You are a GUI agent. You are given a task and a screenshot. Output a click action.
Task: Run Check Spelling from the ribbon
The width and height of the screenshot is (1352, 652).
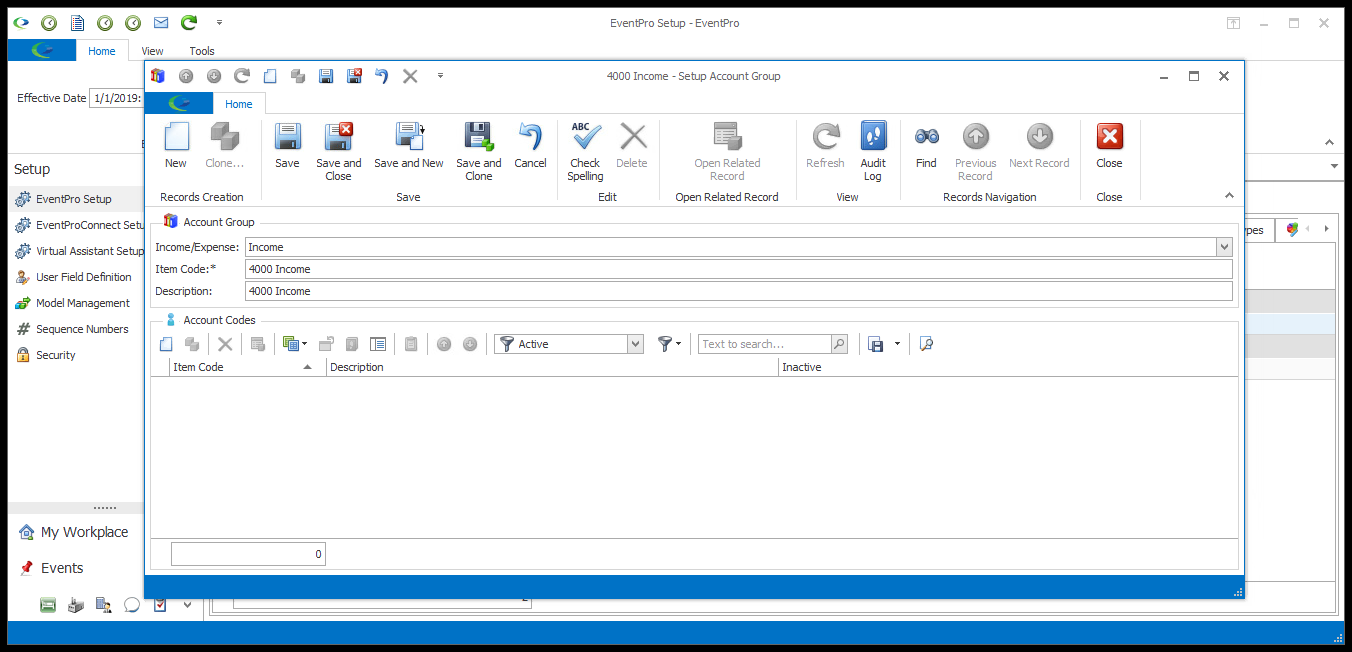[x=585, y=152]
